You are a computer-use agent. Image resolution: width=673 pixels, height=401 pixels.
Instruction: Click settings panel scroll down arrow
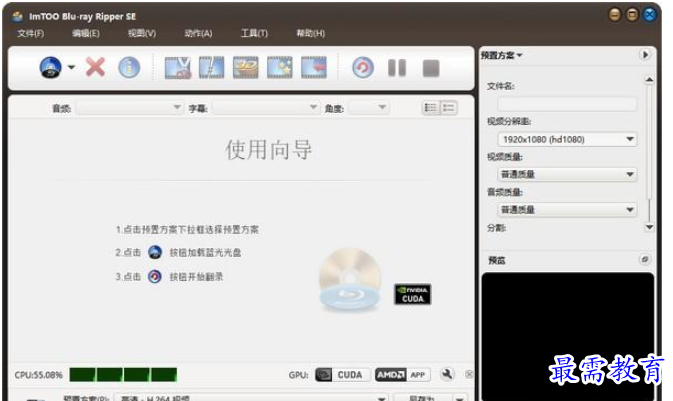[649, 227]
